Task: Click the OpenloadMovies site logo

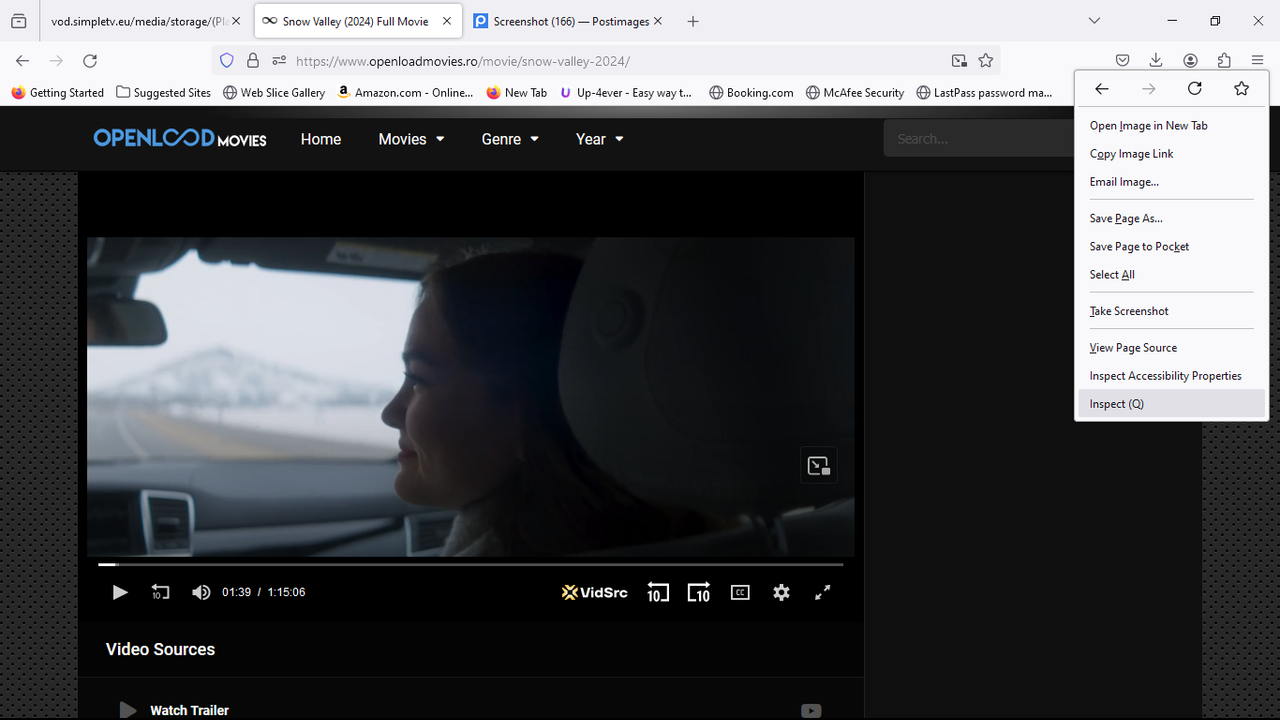Action: pos(180,139)
